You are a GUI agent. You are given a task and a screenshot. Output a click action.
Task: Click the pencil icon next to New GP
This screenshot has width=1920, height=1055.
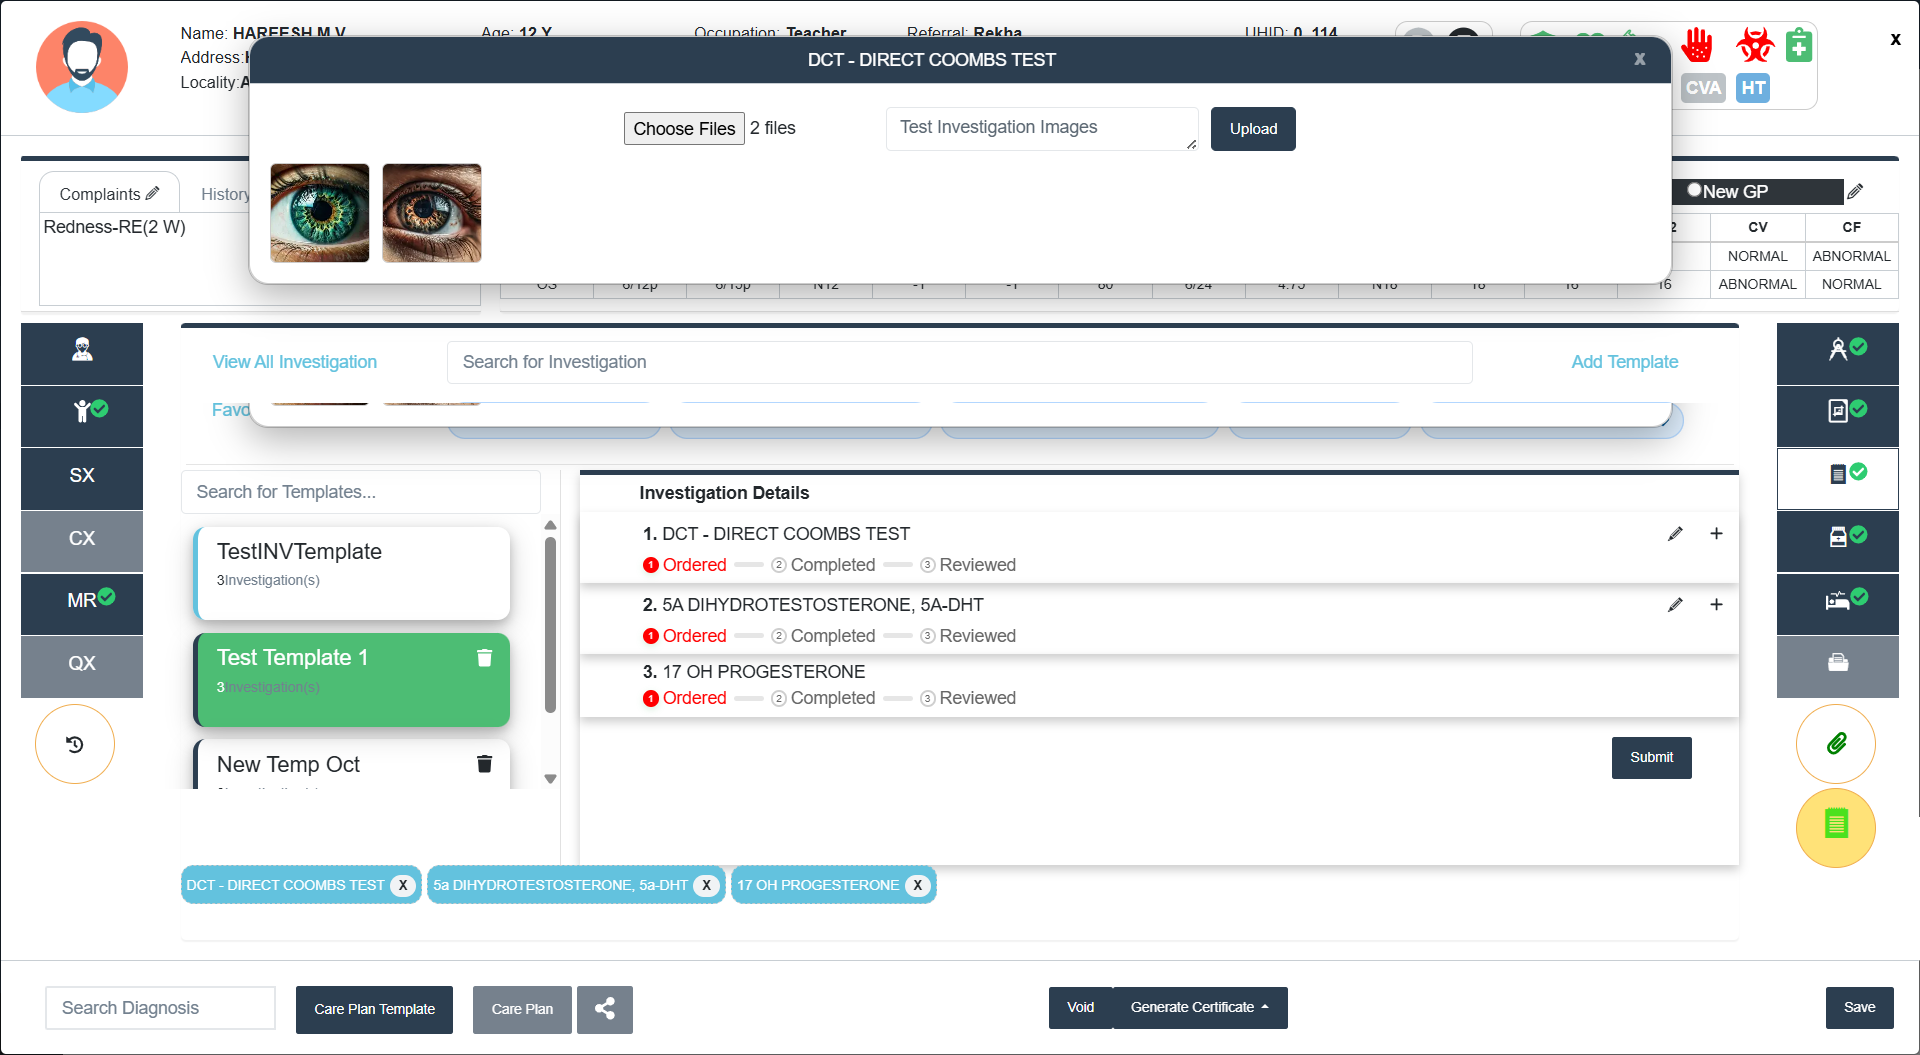(1855, 191)
